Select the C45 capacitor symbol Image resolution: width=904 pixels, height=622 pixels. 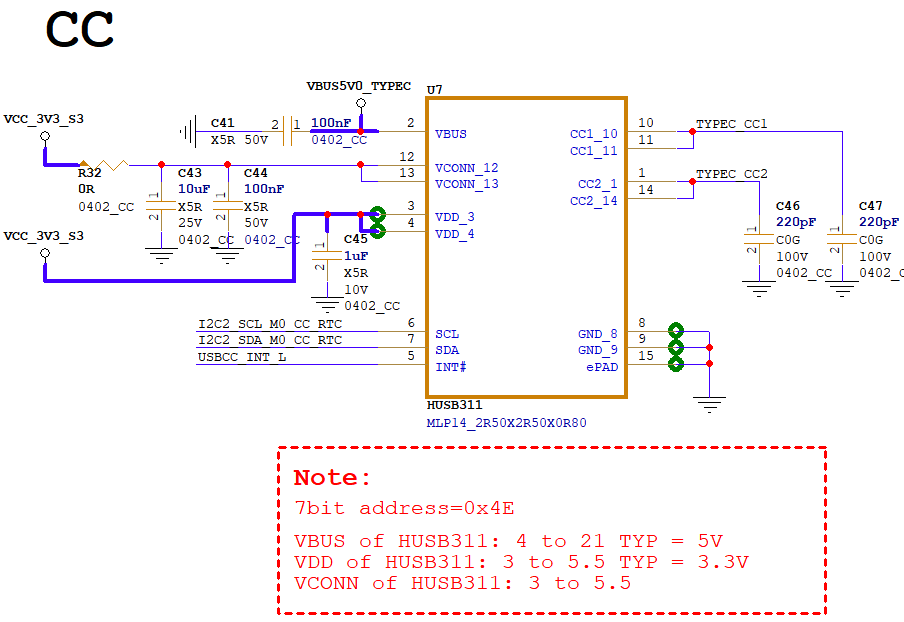[327, 256]
